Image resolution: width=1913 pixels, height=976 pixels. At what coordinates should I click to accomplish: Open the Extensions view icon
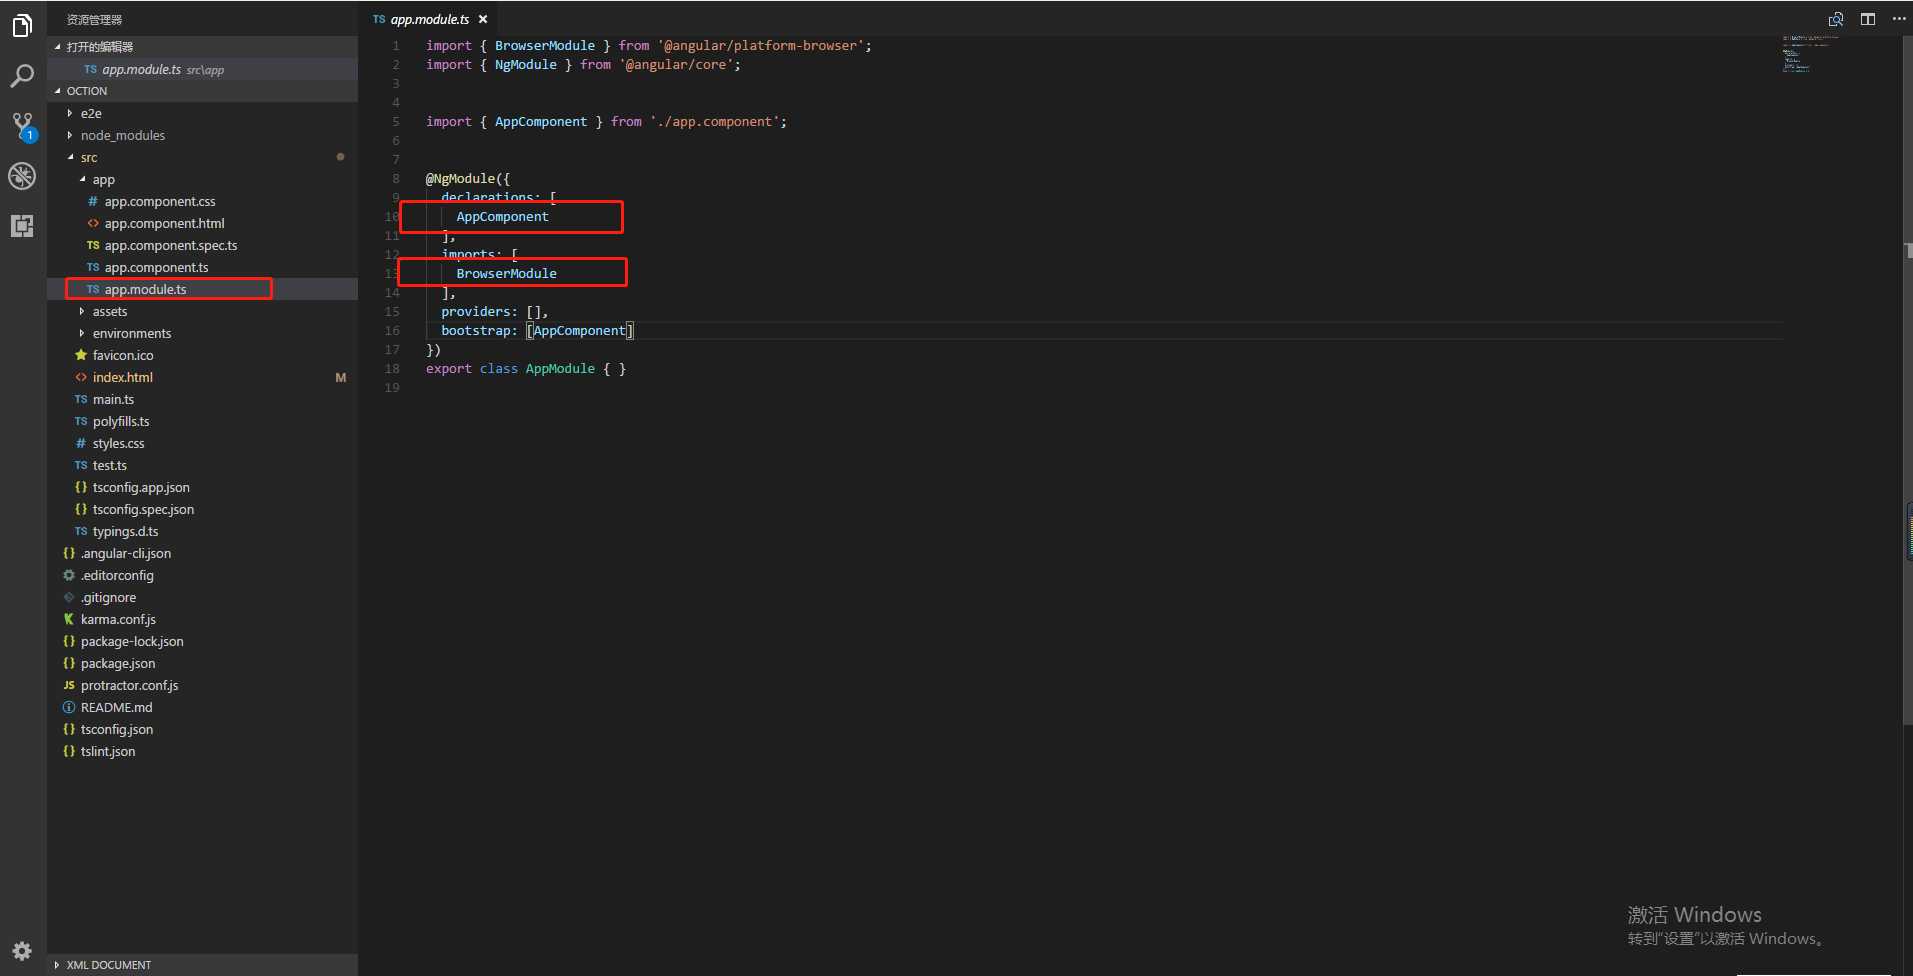coord(22,226)
